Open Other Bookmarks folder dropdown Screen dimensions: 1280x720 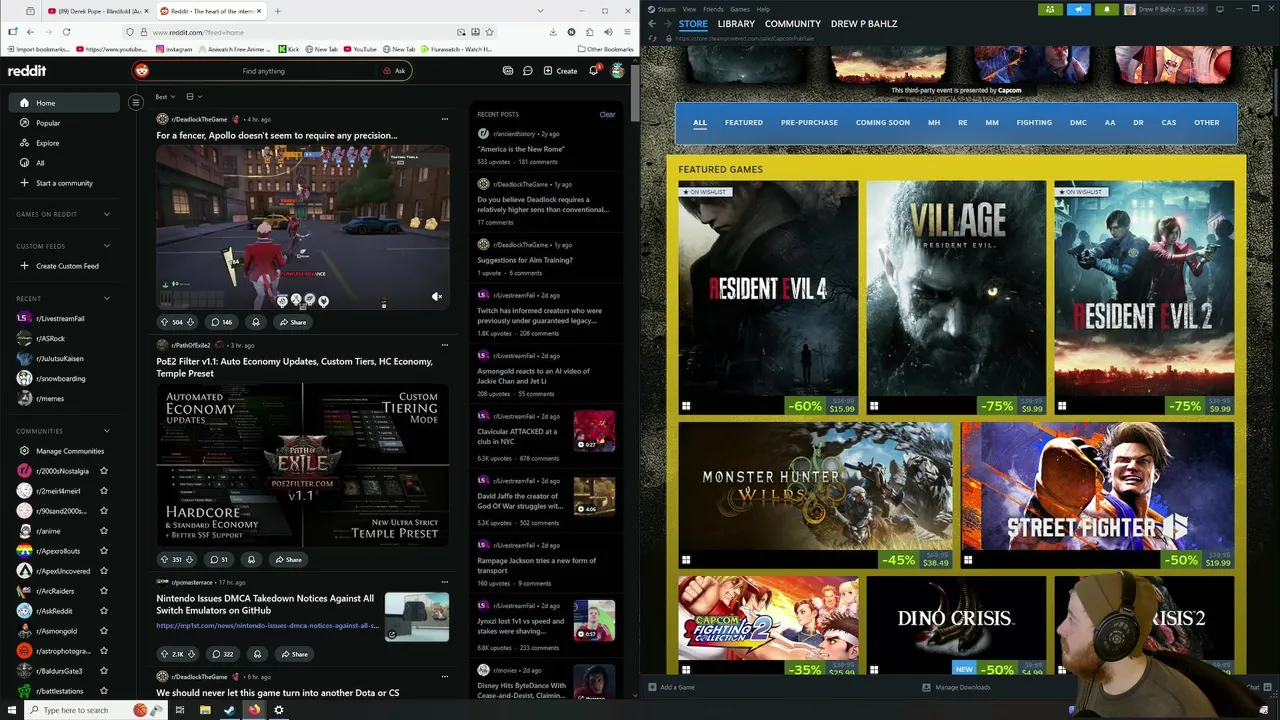pos(605,49)
